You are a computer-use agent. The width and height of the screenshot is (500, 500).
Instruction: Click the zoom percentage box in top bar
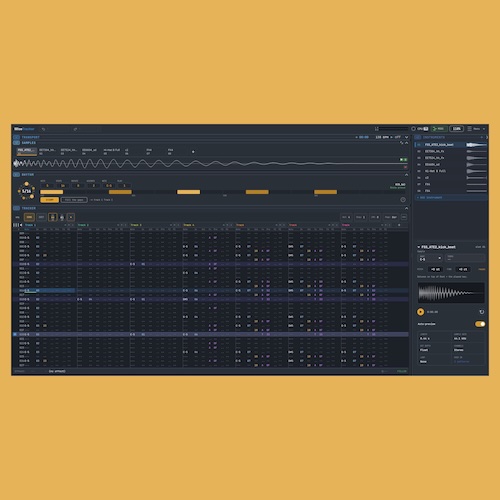point(456,129)
